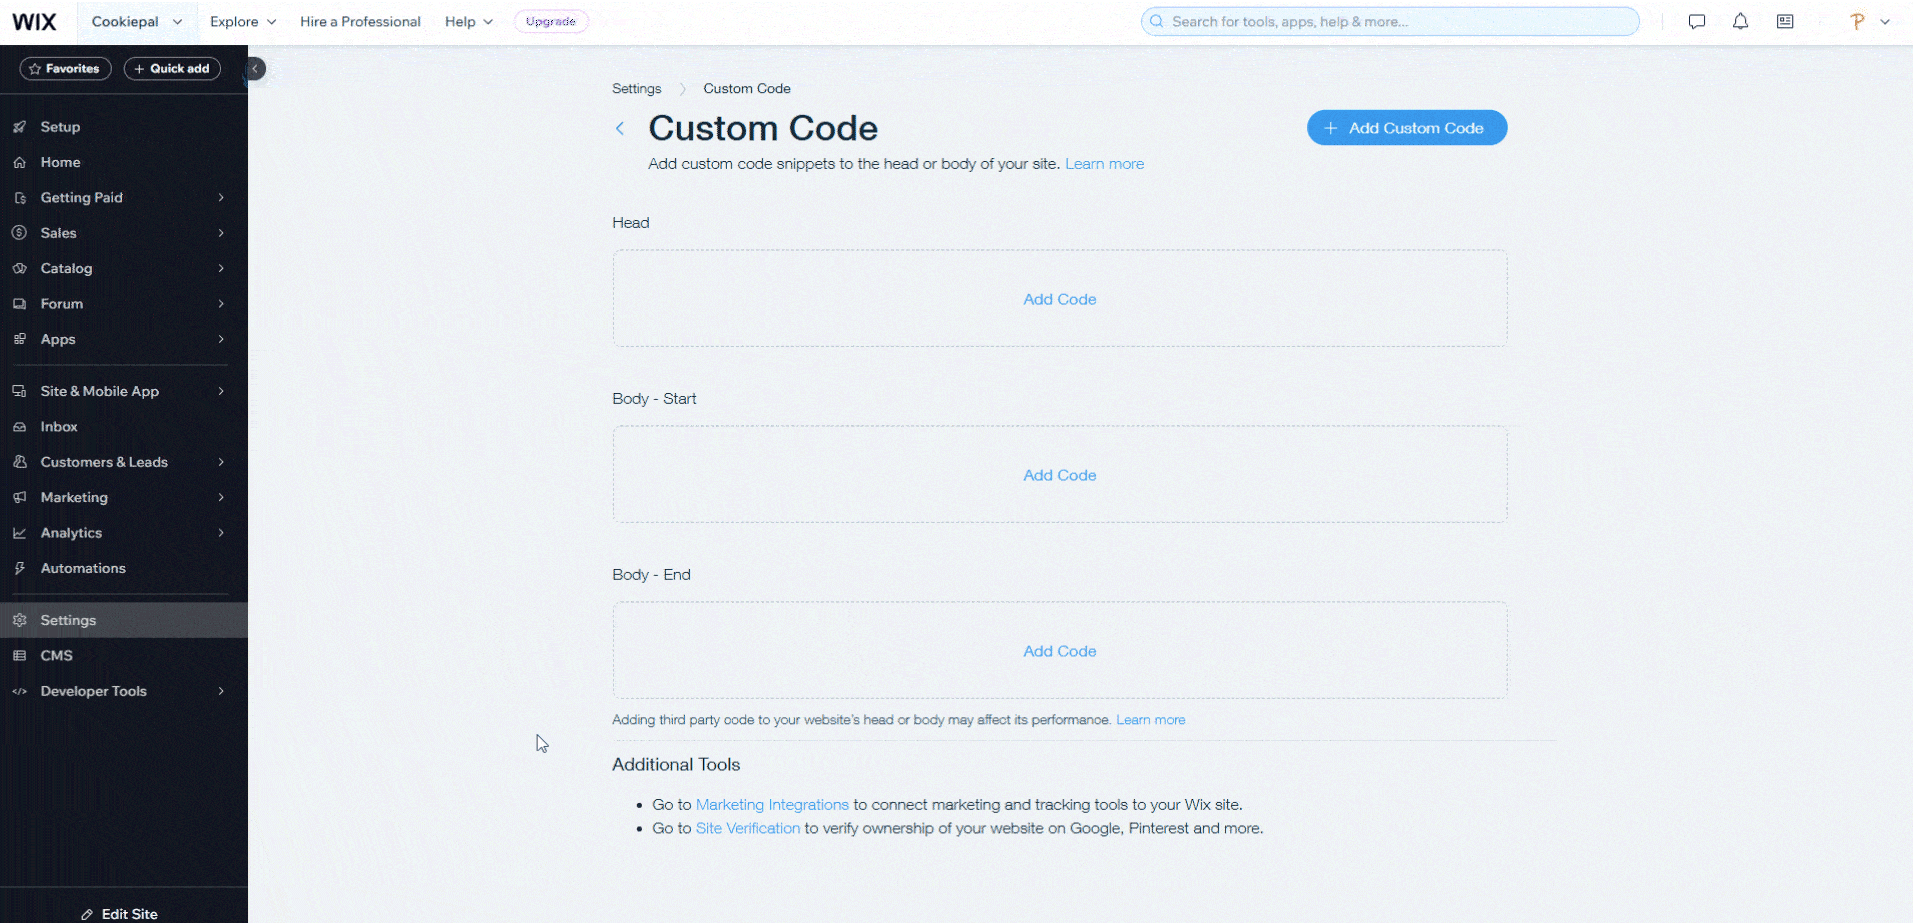Open the updates/news panel icon

click(1786, 21)
